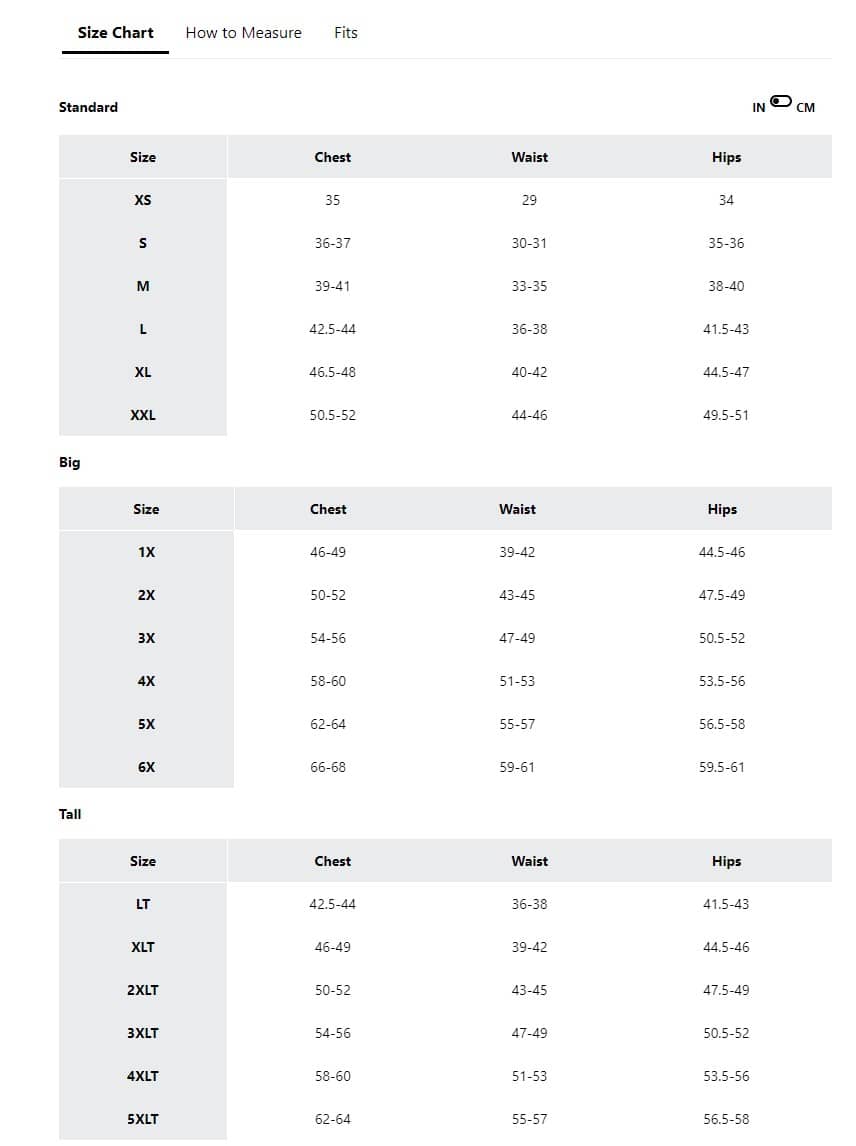This screenshot has height=1146, width=856.
Task: Switch to the Fits tab
Action: (x=345, y=33)
